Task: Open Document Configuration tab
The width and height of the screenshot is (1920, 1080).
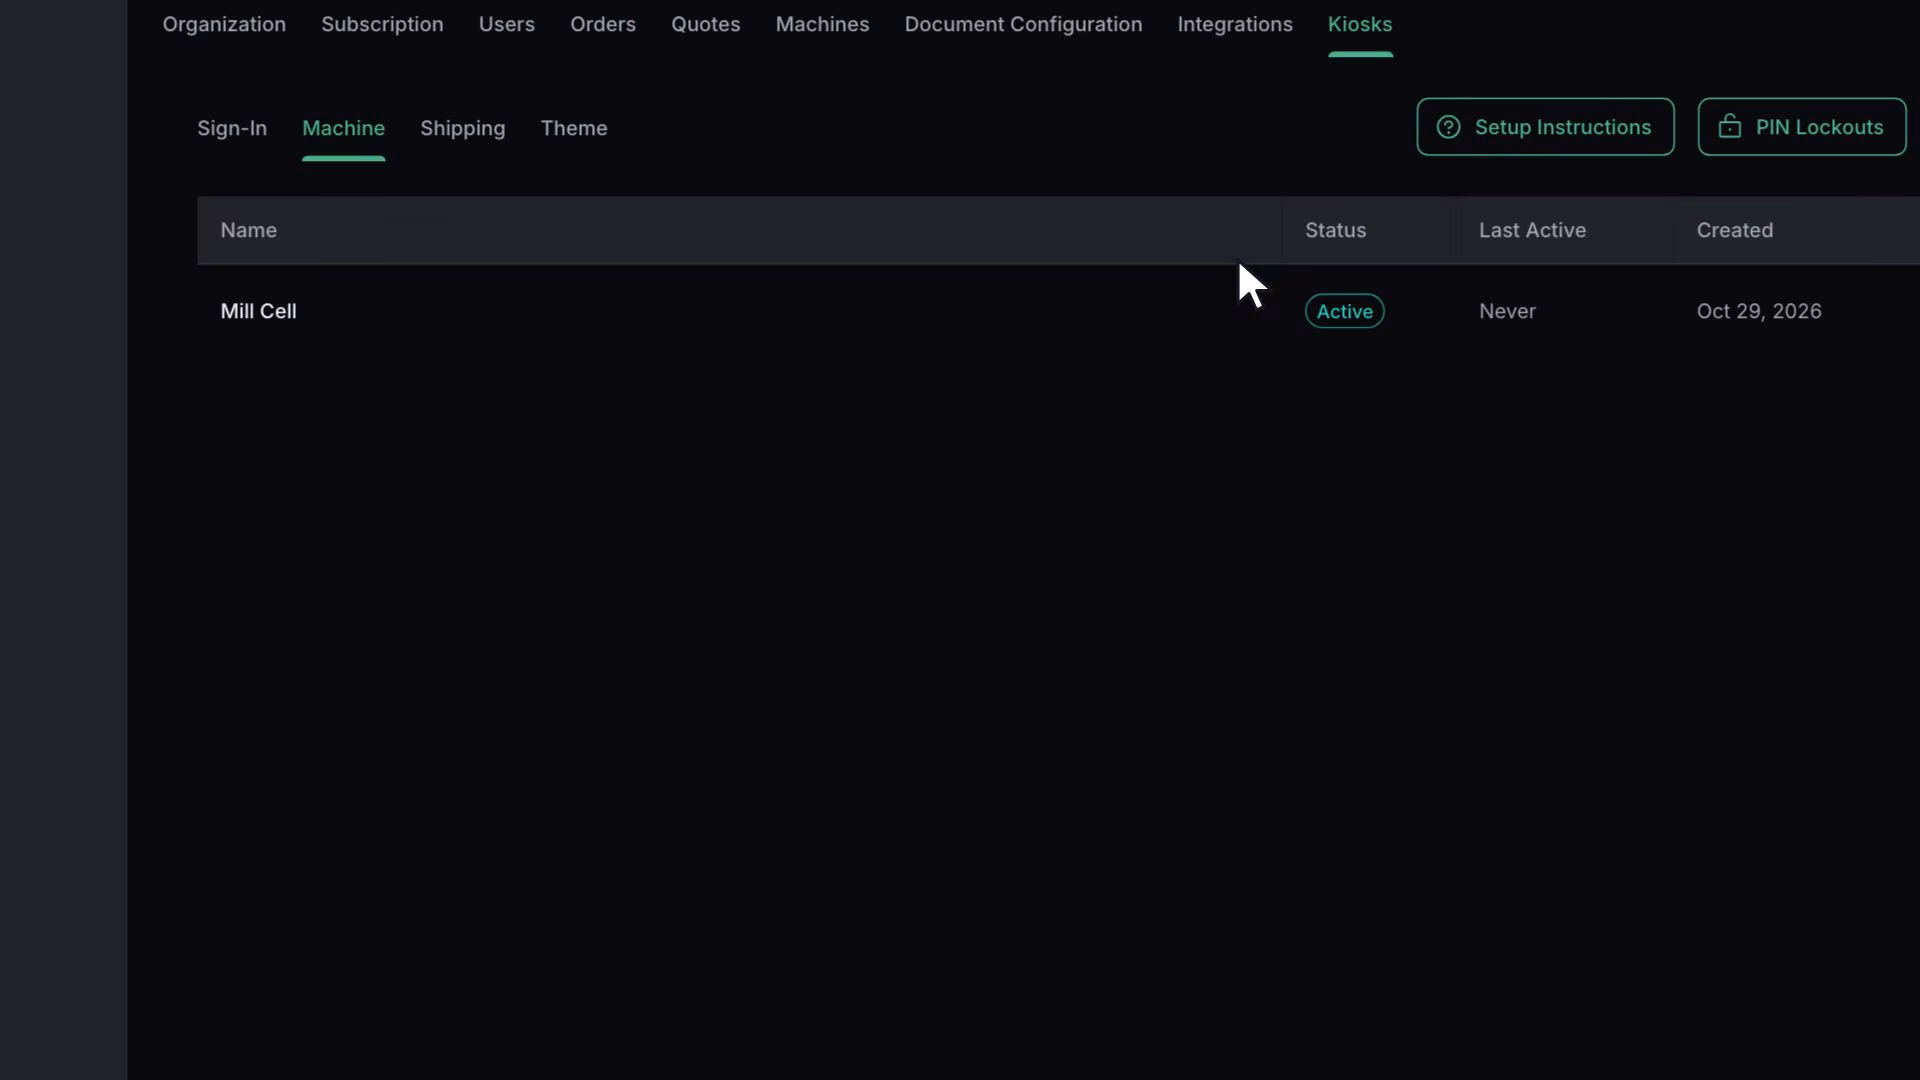Action: [1023, 24]
